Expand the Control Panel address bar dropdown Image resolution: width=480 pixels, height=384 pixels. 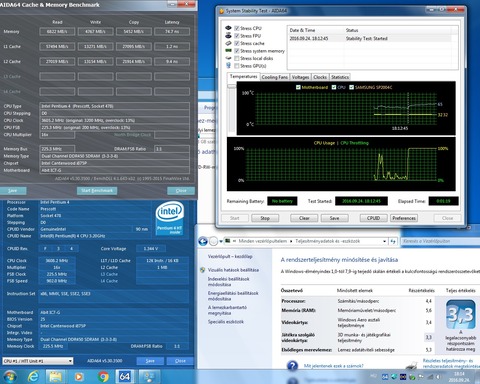(x=384, y=241)
